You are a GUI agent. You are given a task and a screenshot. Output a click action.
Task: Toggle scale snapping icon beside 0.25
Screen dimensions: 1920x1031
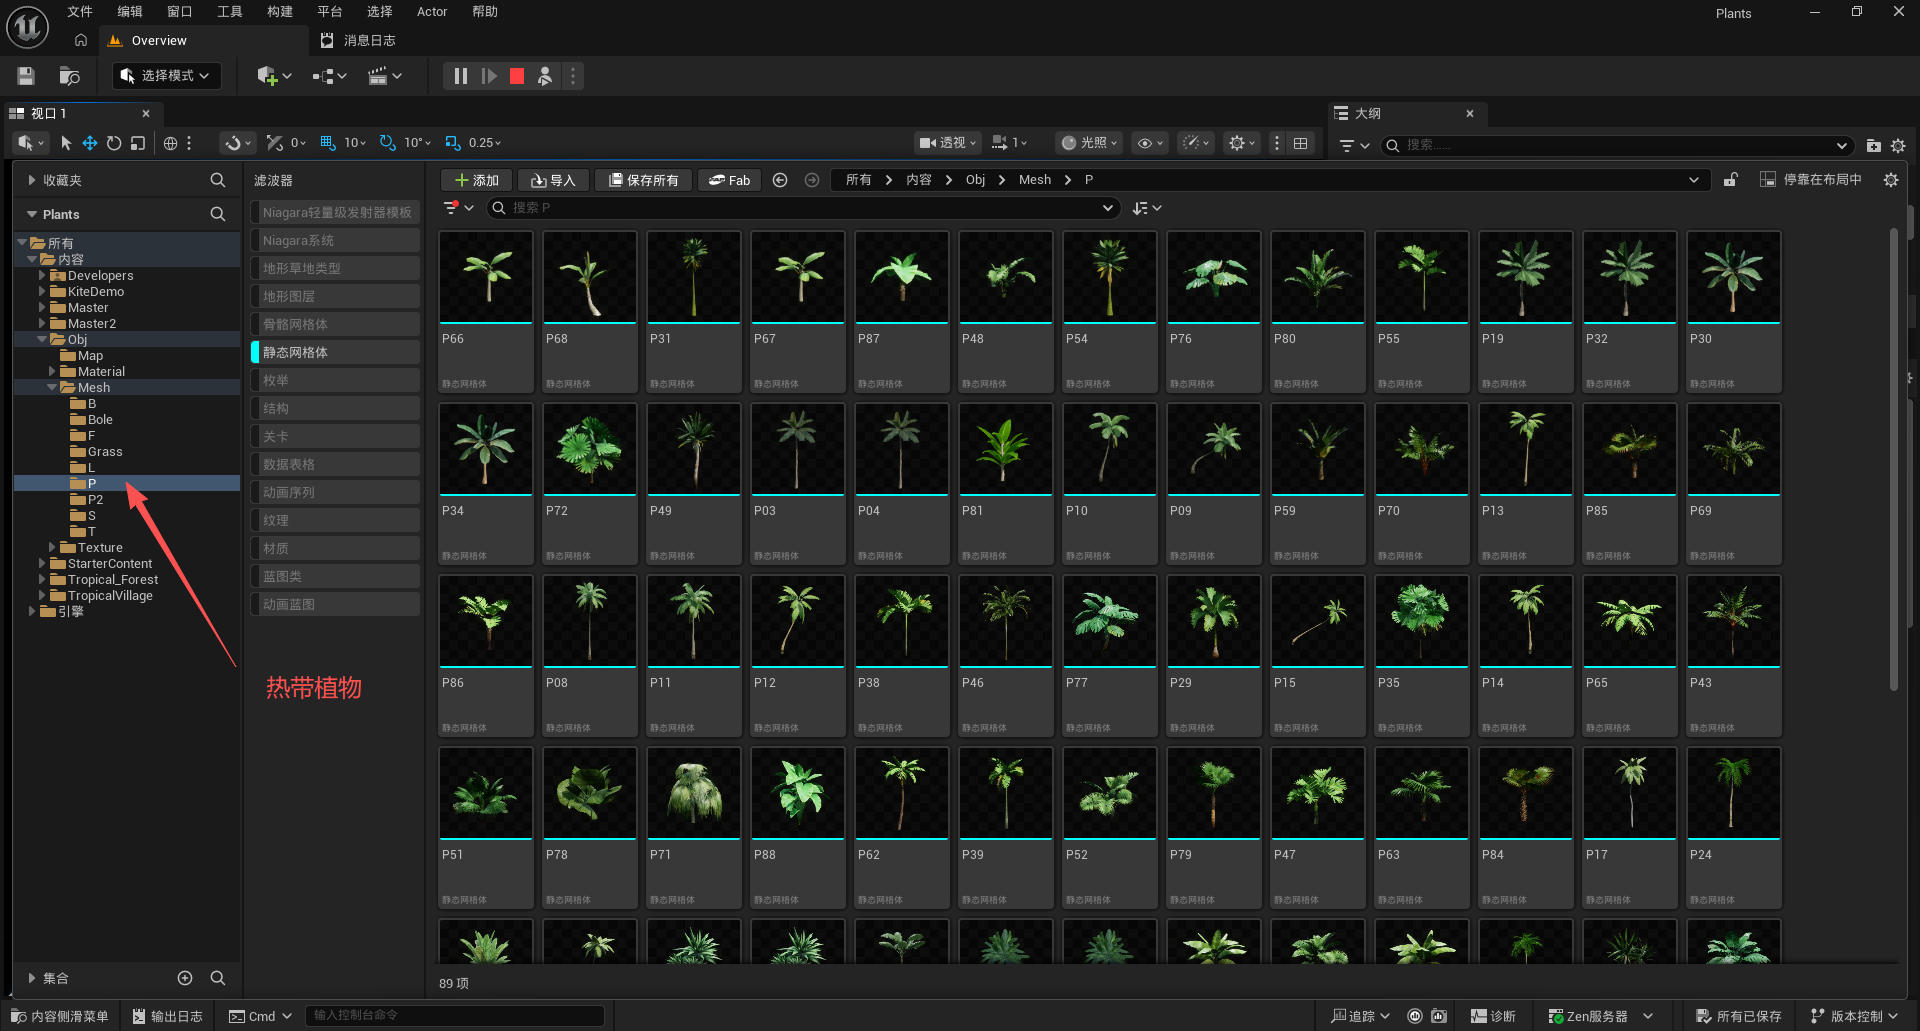point(453,143)
